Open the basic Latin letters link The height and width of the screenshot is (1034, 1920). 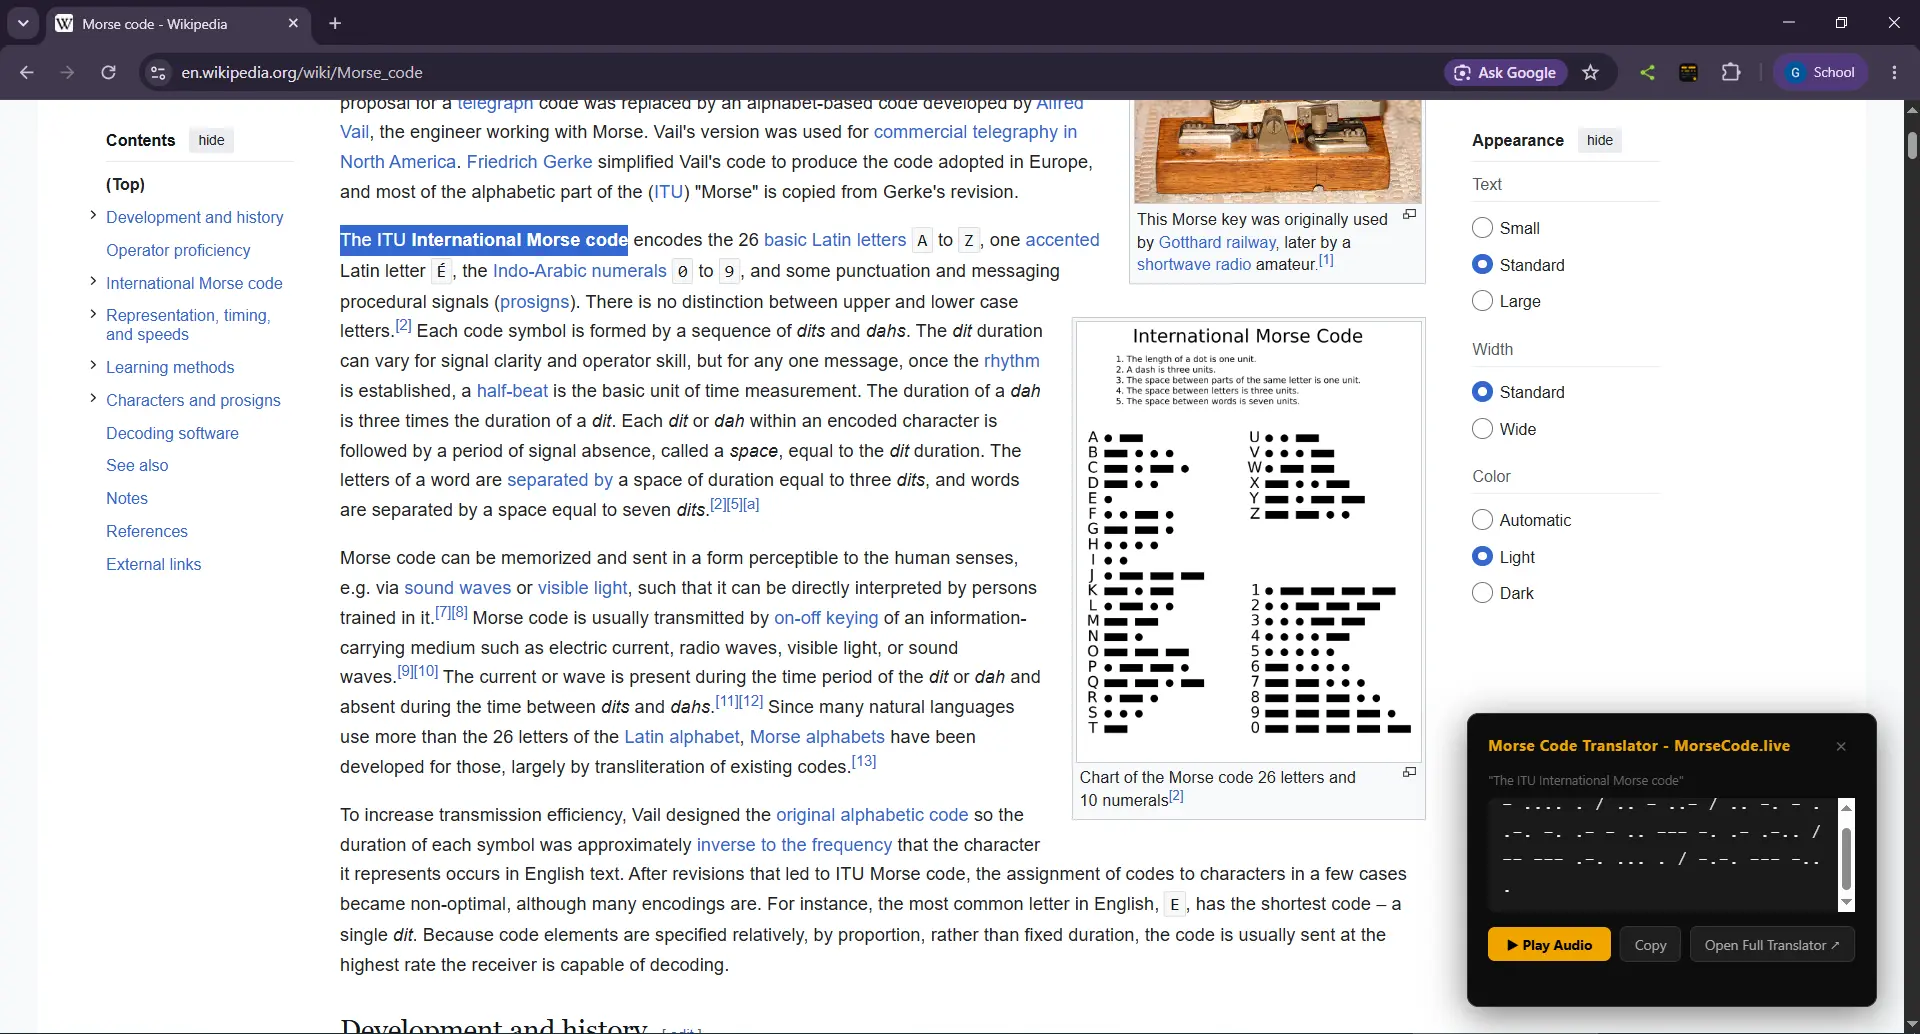[835, 240]
